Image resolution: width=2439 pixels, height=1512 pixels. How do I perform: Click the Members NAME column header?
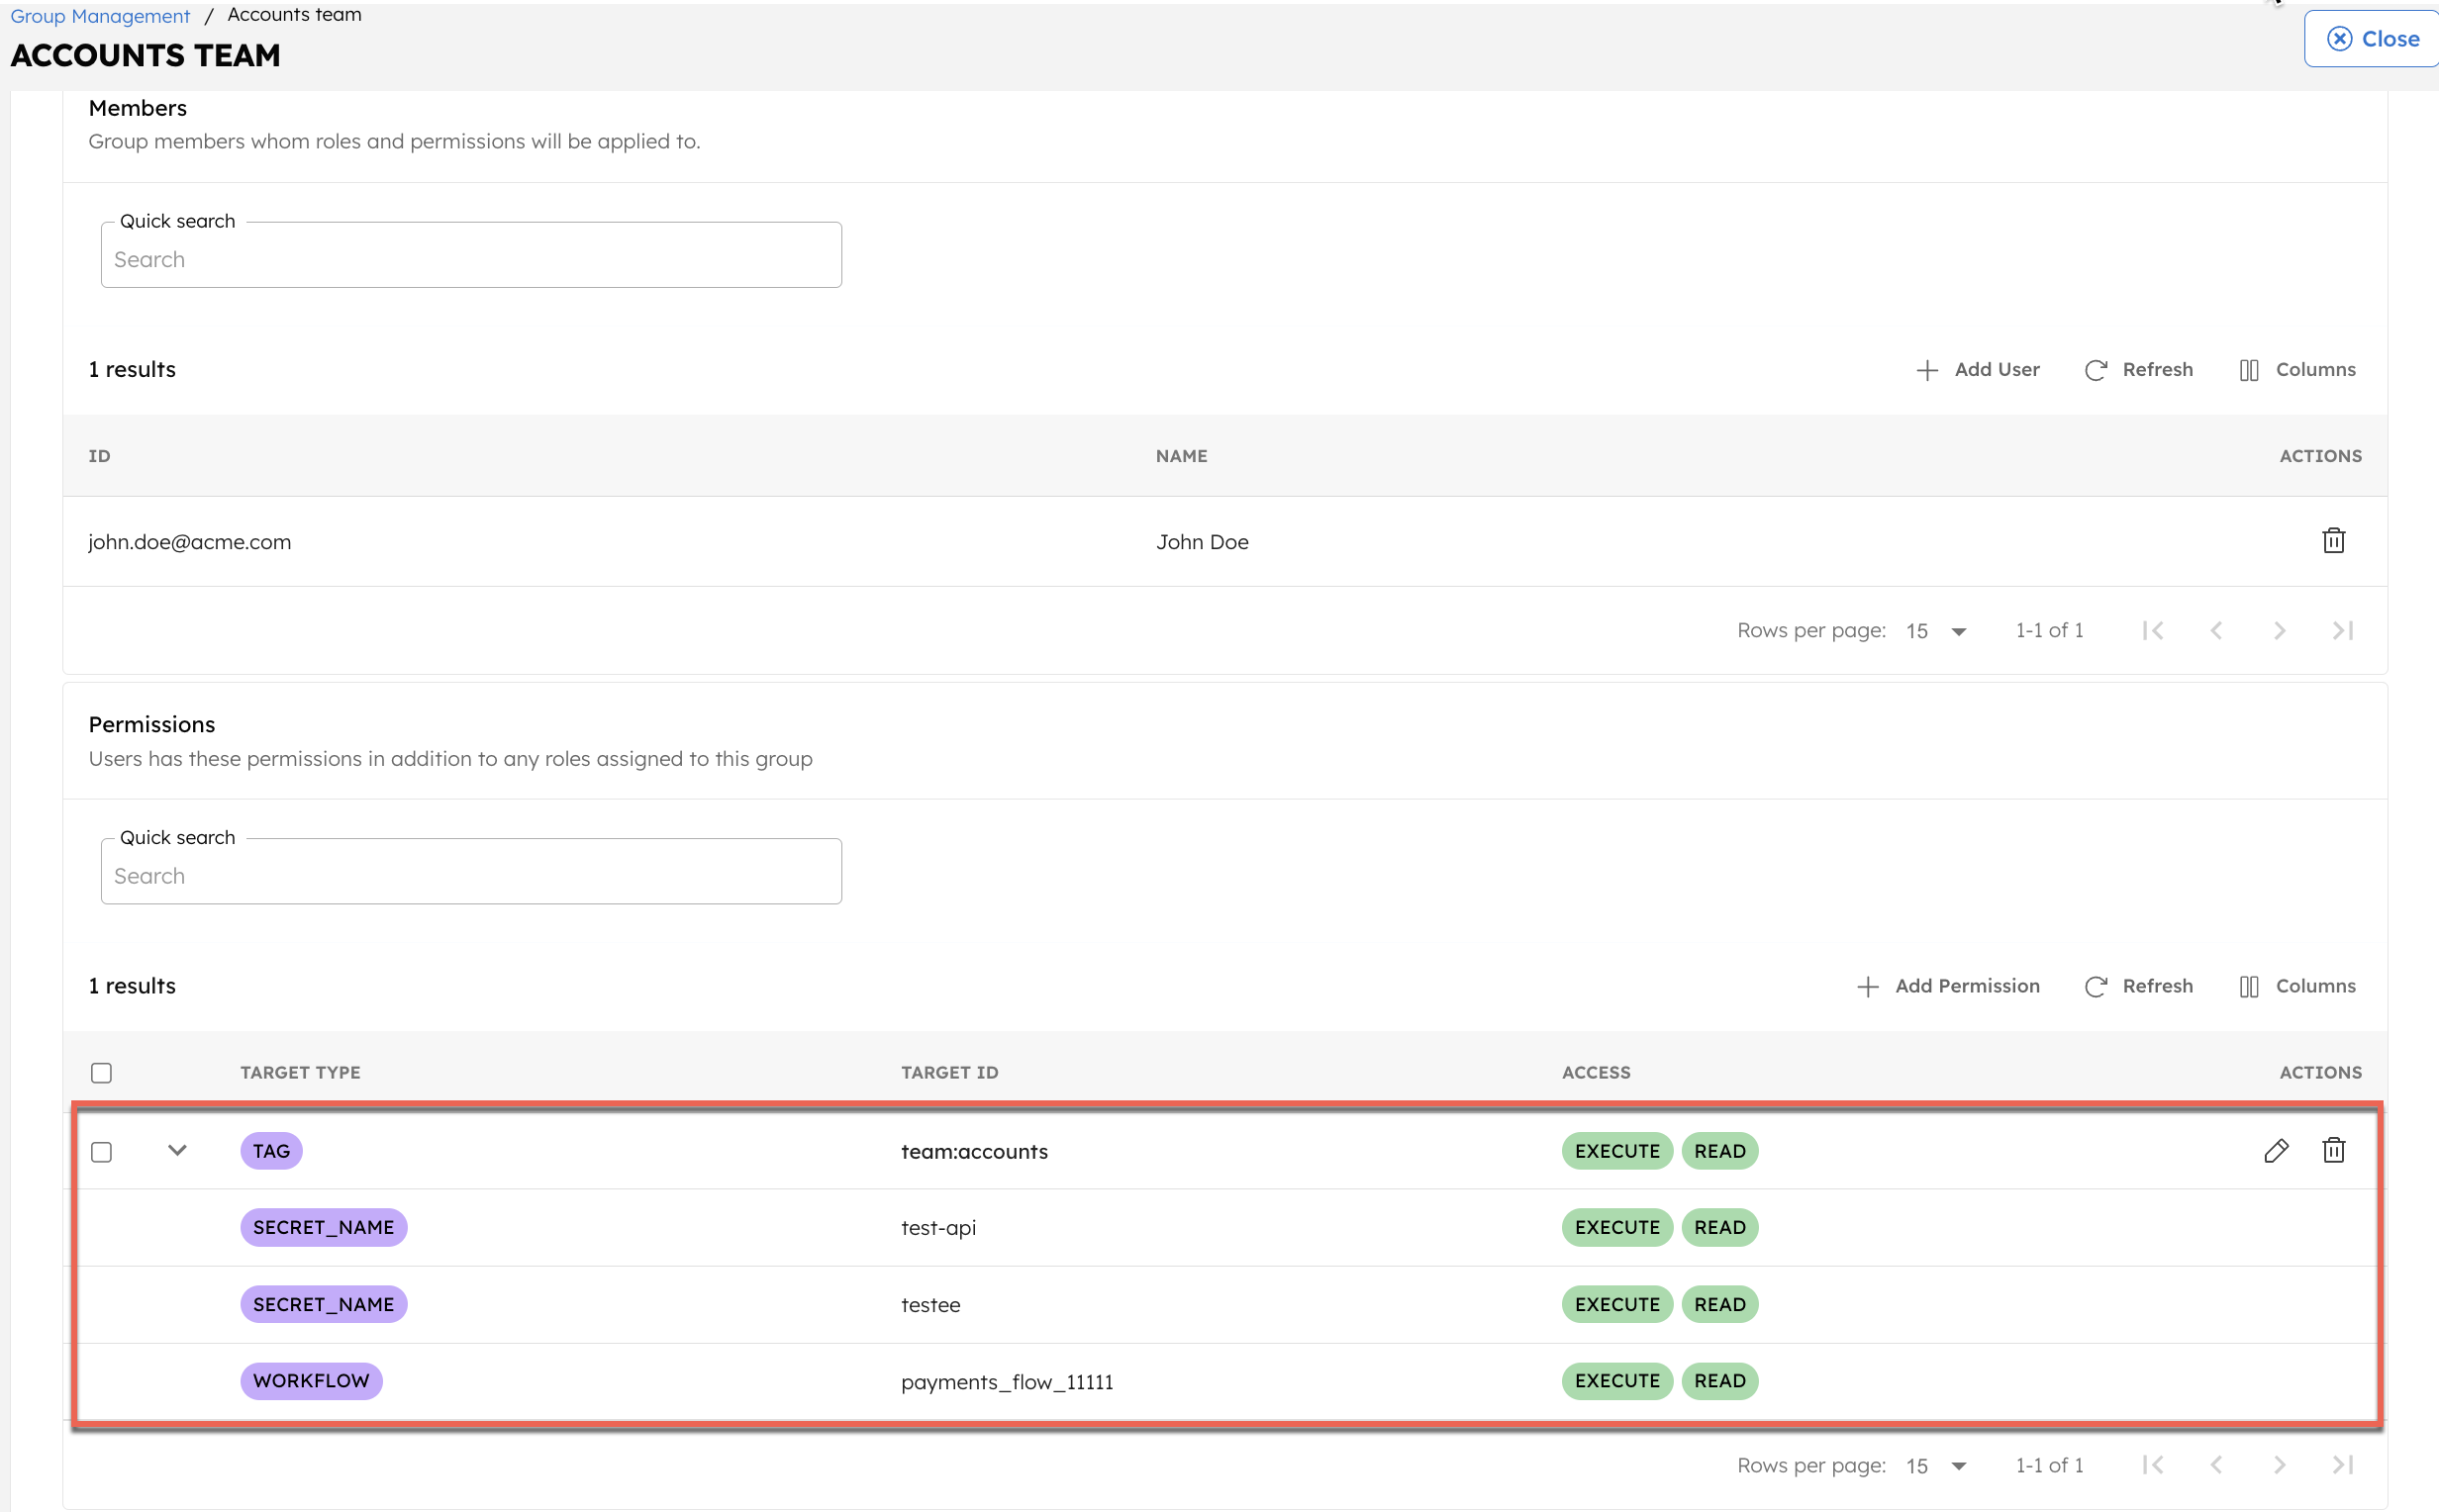click(x=1181, y=456)
